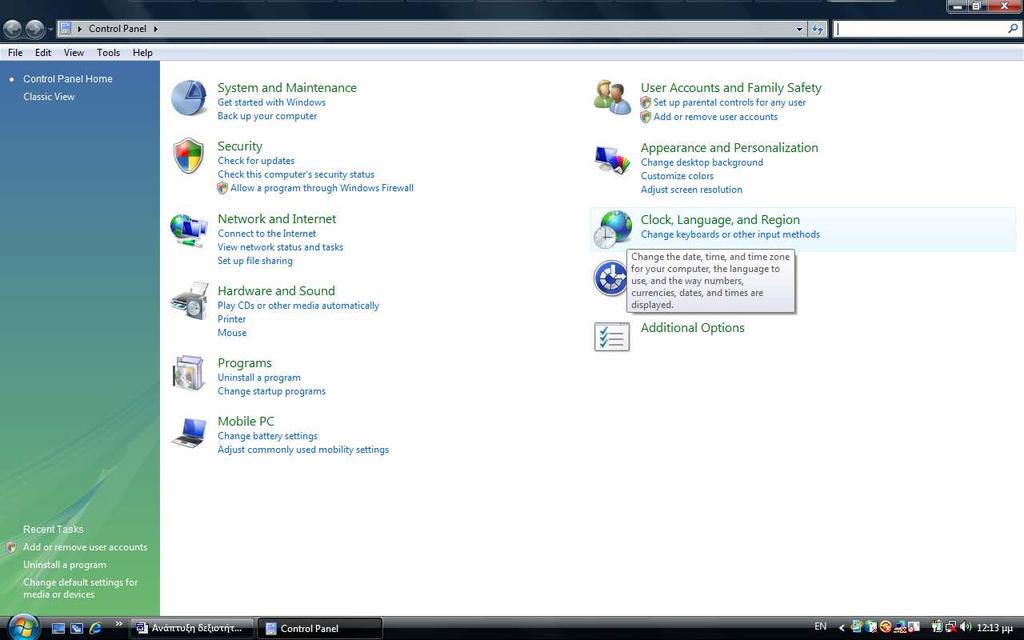
Task: Open Network and Internet heading
Action: click(277, 219)
